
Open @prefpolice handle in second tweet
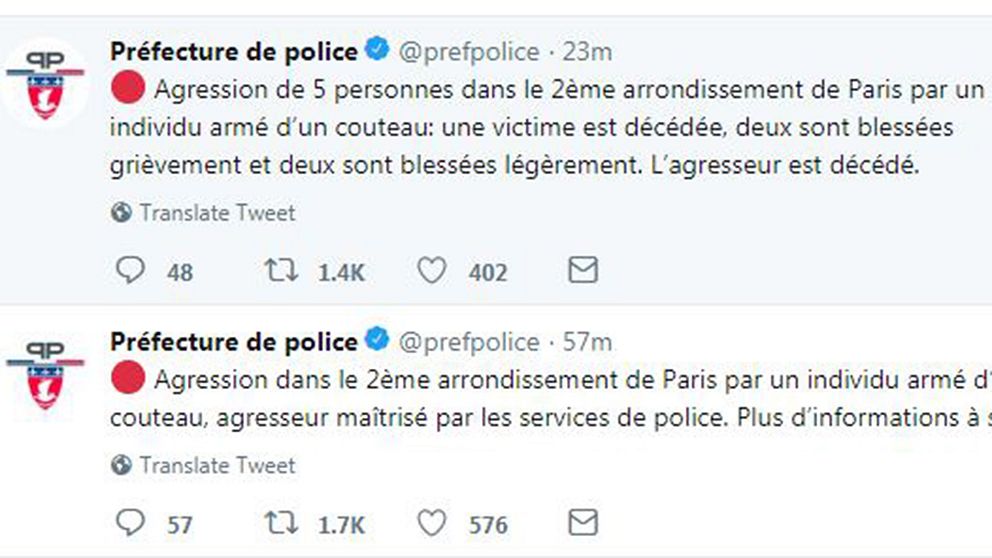point(469,342)
